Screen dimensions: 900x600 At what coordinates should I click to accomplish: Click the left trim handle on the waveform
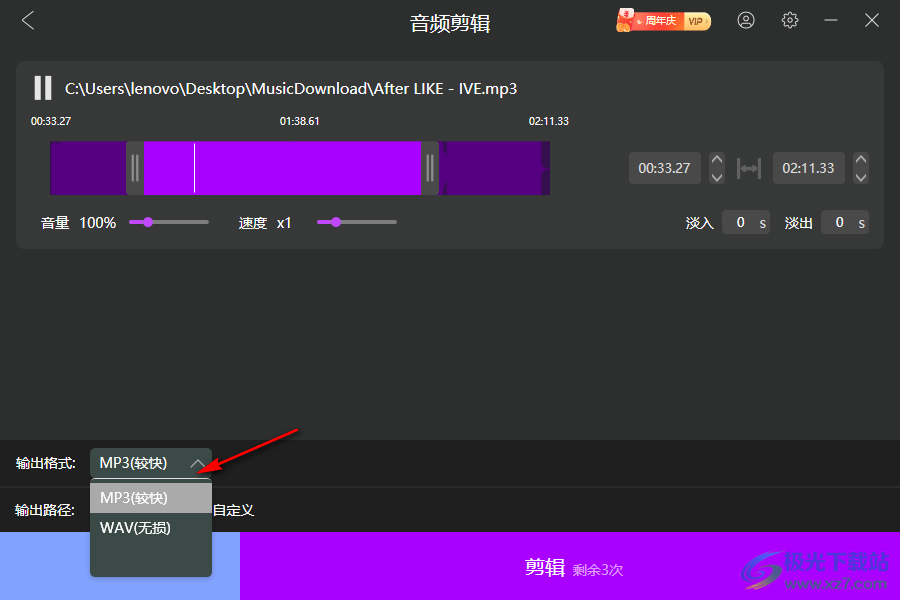136,168
